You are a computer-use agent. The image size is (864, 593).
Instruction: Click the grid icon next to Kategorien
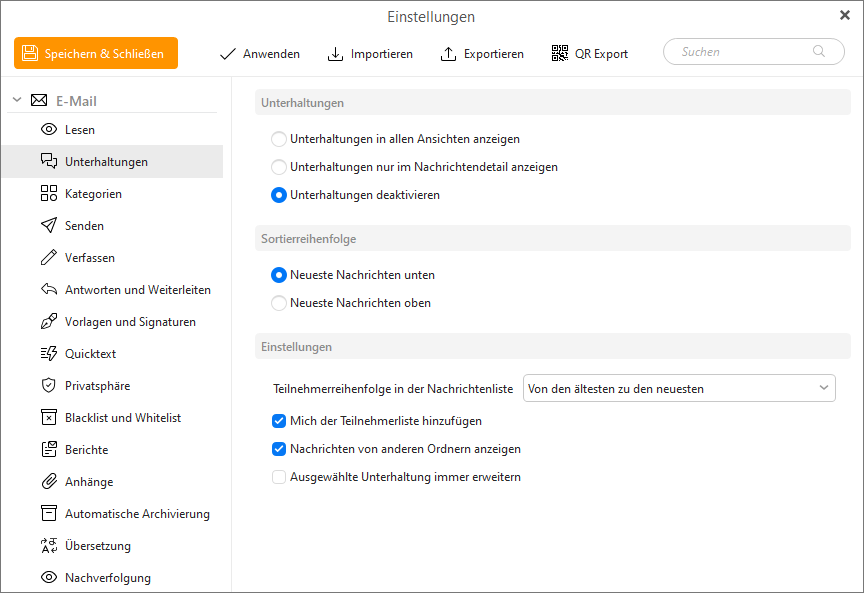(x=48, y=194)
